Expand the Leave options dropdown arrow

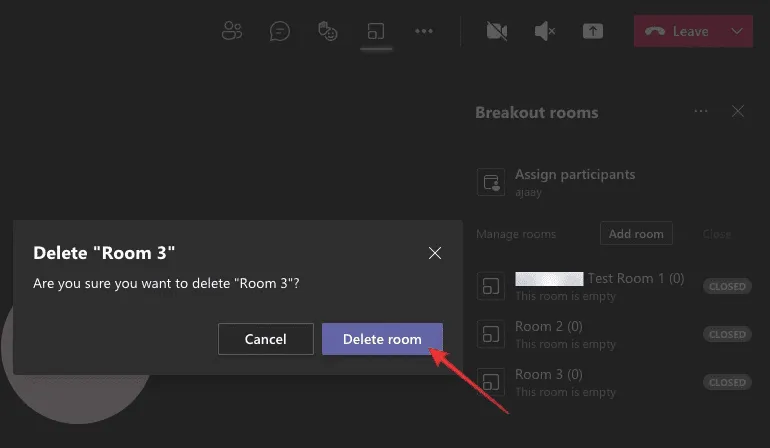point(737,31)
